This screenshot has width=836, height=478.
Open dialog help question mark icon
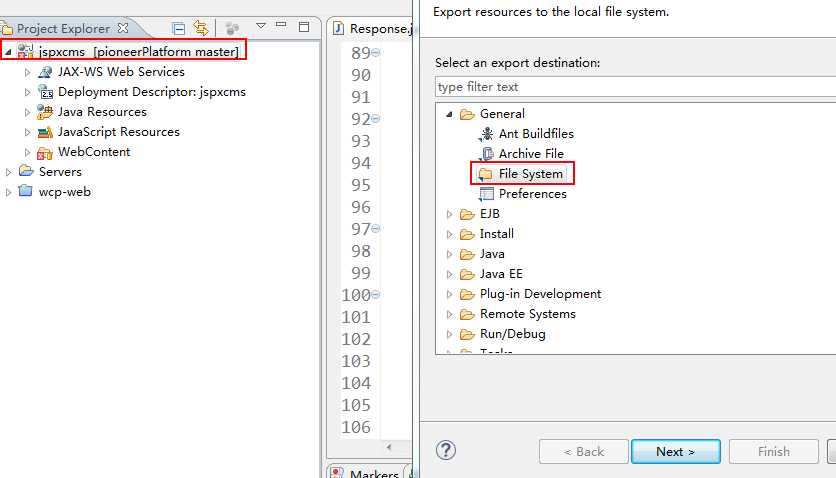[x=446, y=450]
